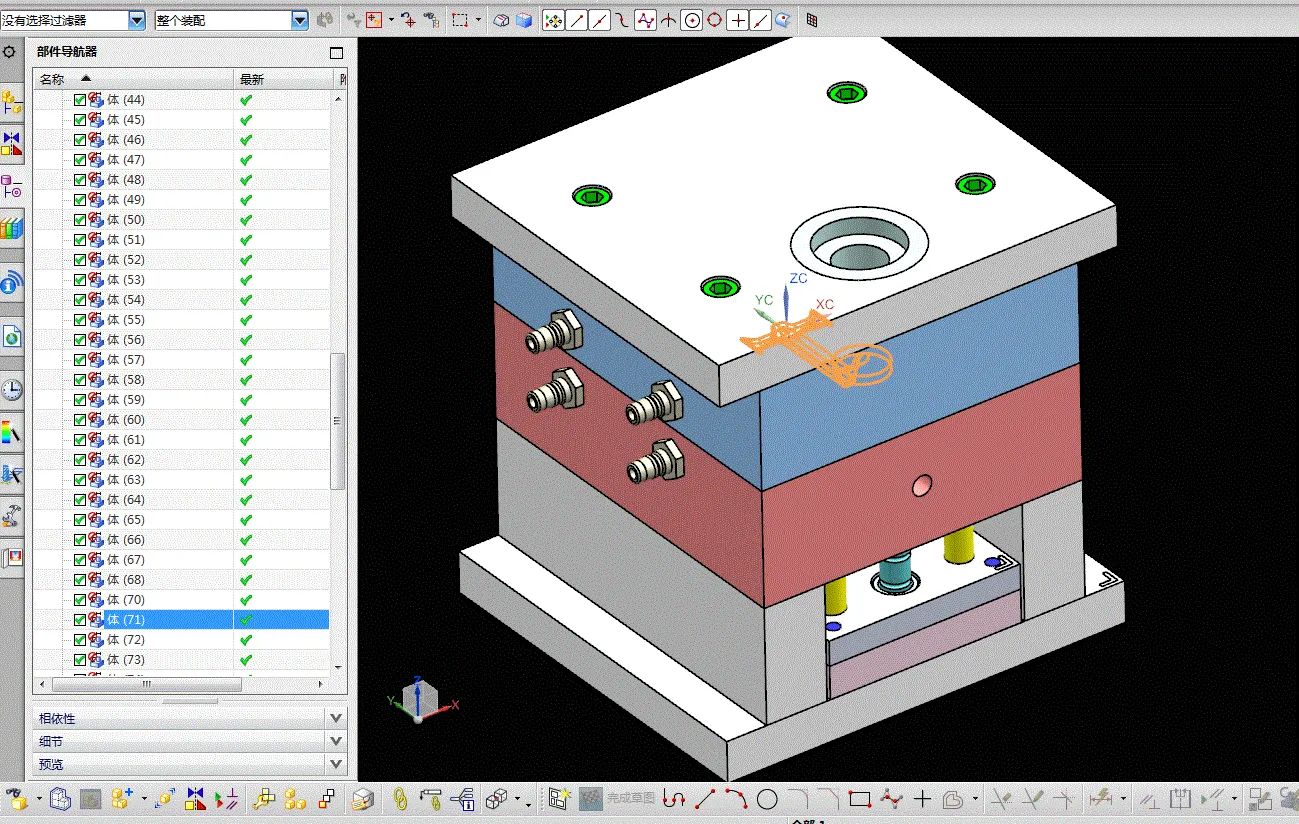This screenshot has height=824, width=1299.
Task: Enable the Mid Point snap icon
Action: pos(599,20)
